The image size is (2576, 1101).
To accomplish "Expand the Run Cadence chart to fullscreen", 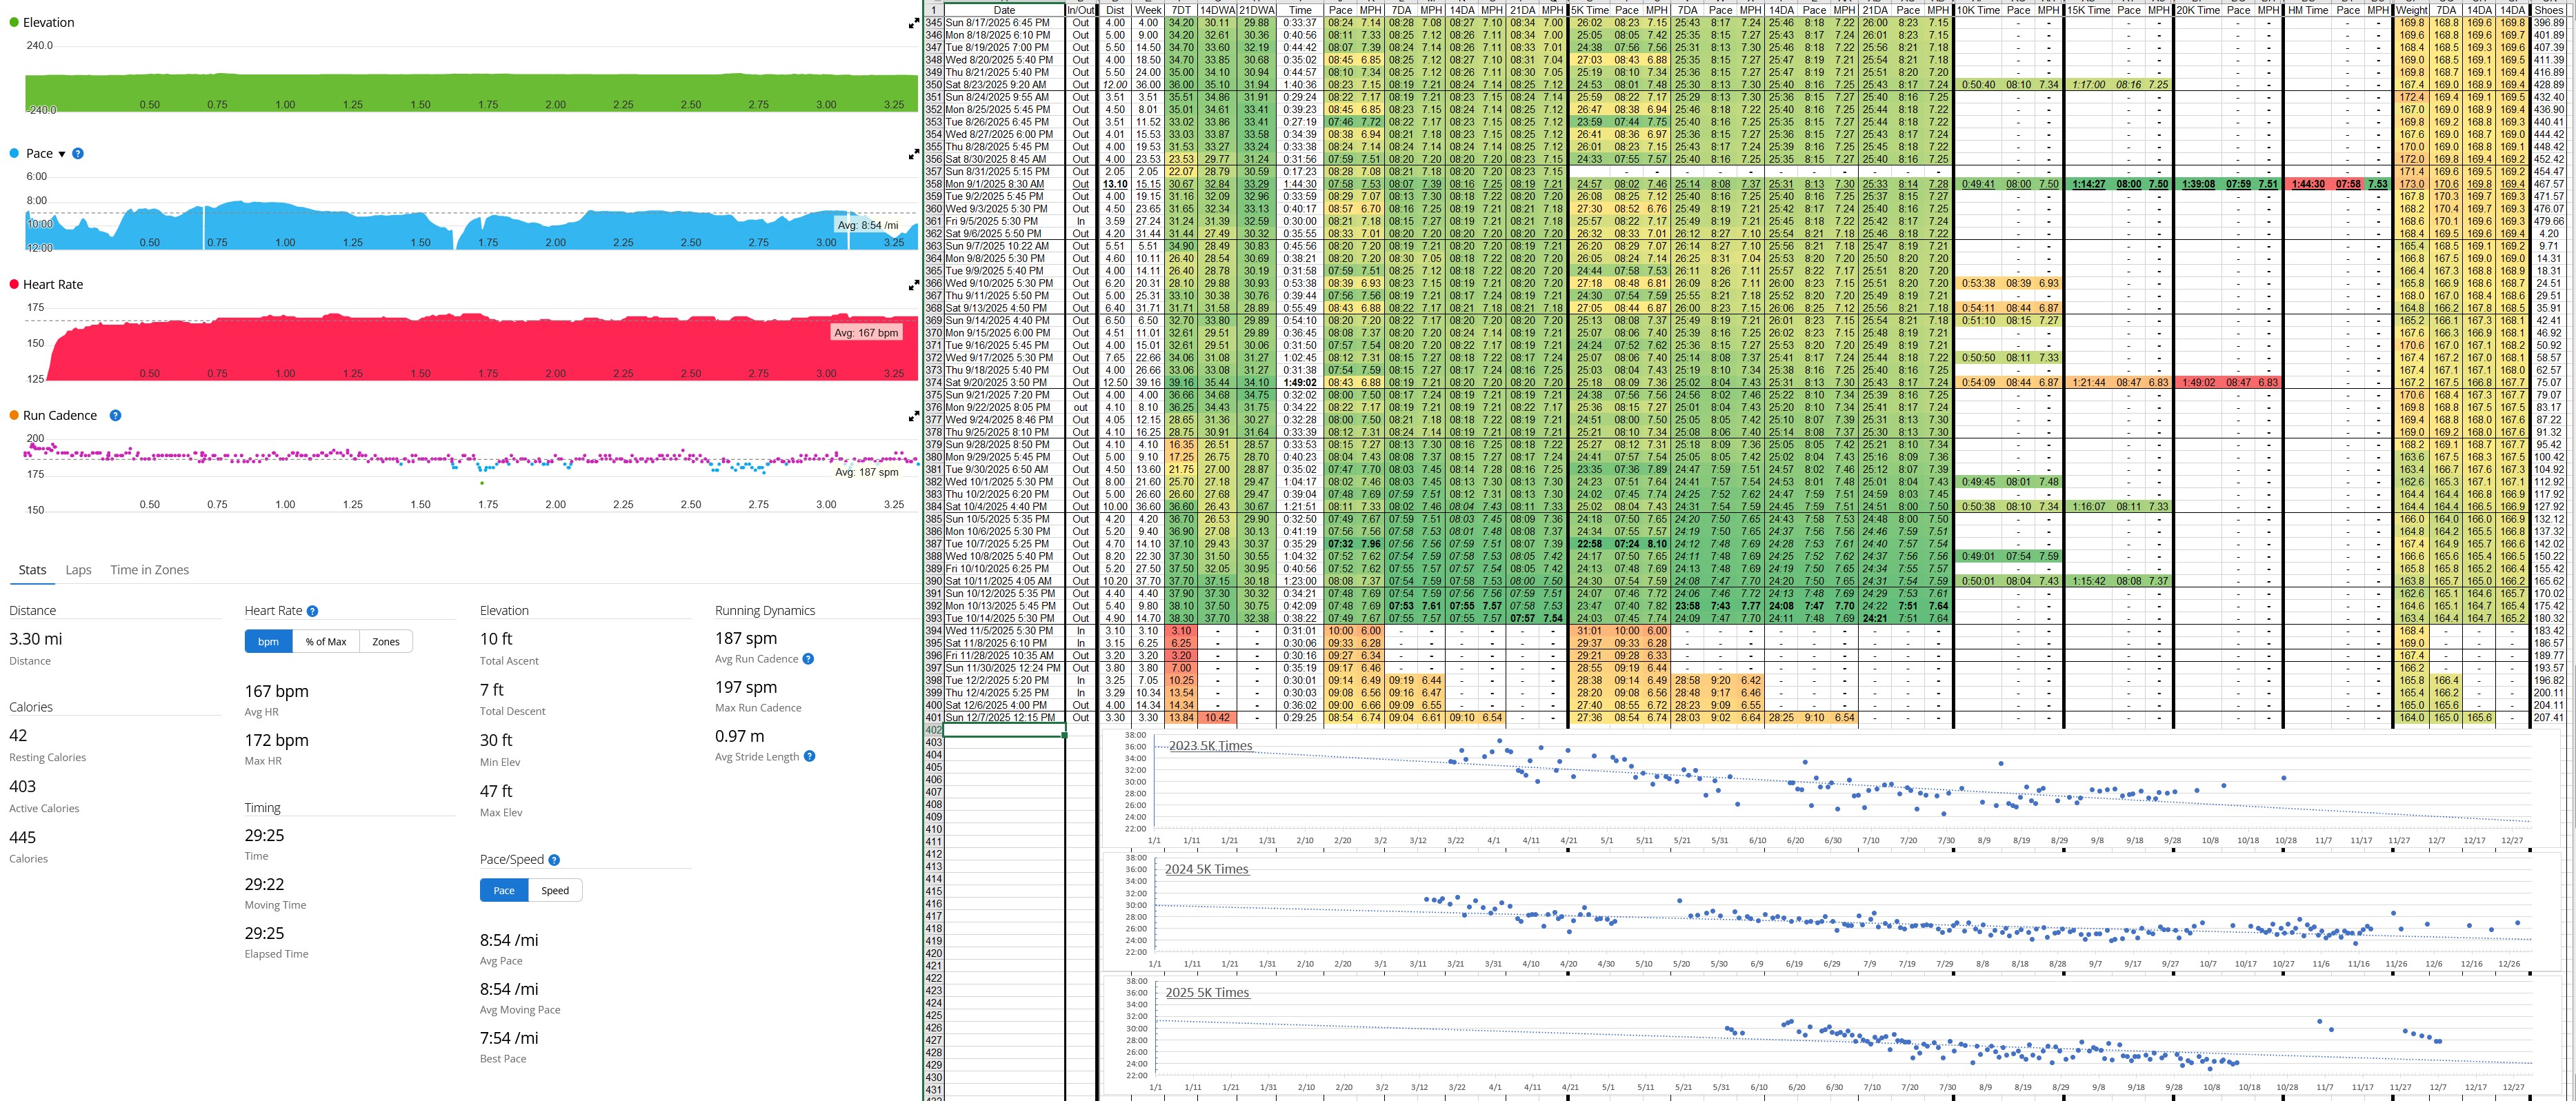I will [913, 416].
